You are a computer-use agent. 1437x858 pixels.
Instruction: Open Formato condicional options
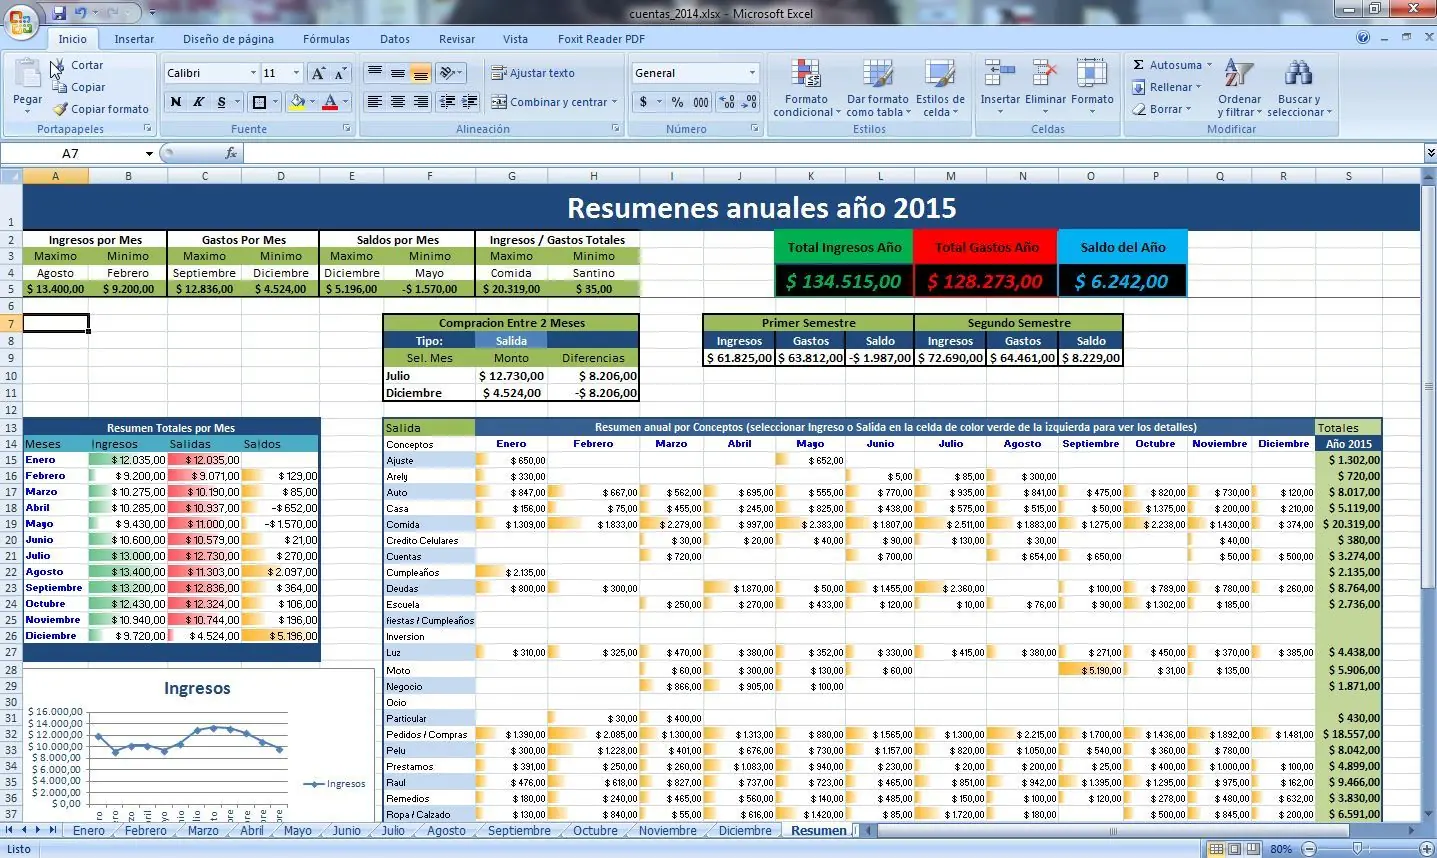tap(806, 88)
